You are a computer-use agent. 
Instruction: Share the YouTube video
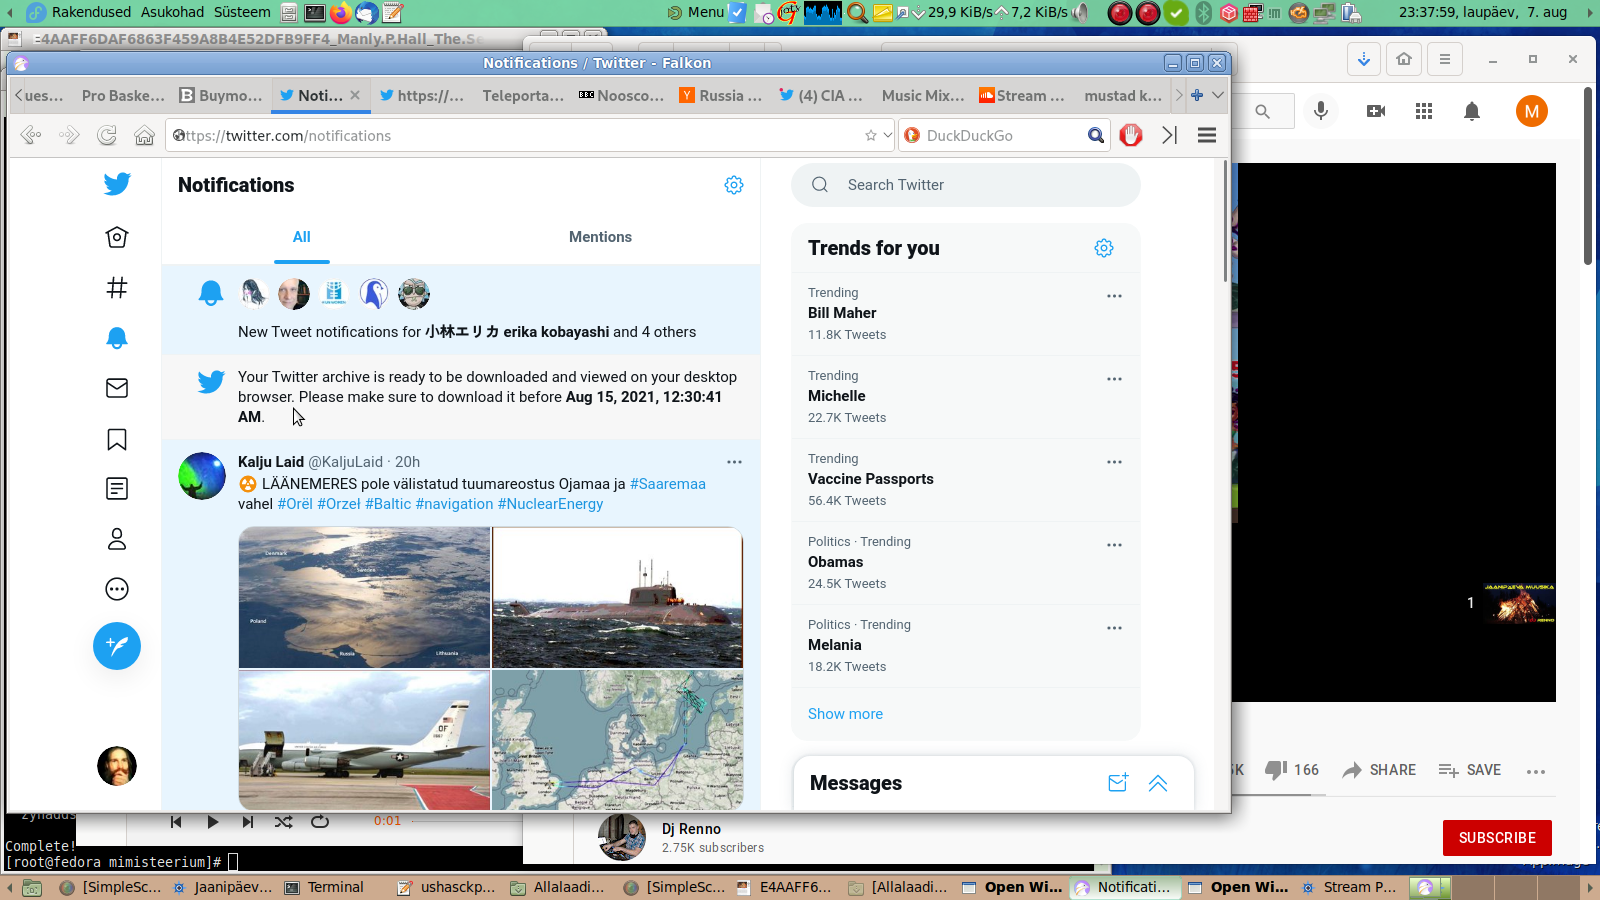pyautogui.click(x=1379, y=770)
